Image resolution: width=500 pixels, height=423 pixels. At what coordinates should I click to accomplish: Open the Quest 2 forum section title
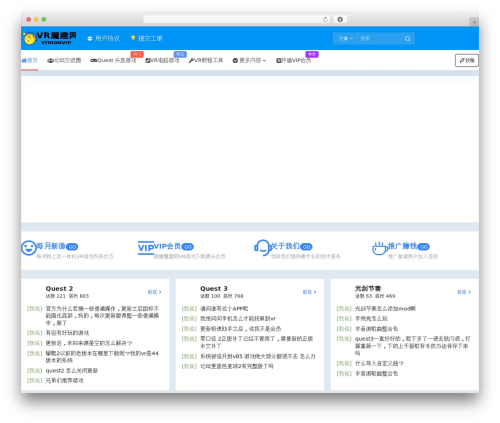(x=59, y=288)
